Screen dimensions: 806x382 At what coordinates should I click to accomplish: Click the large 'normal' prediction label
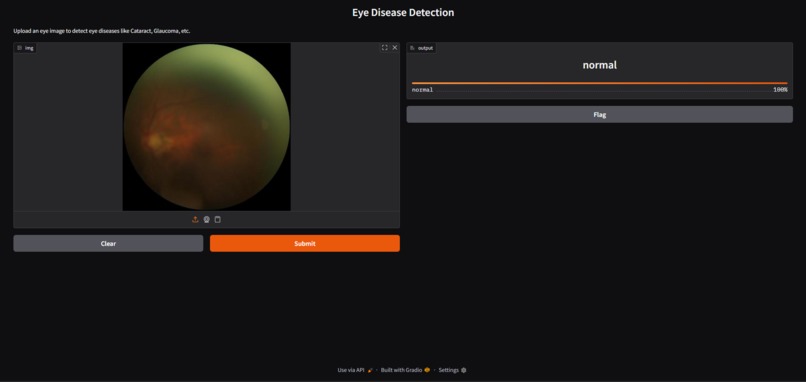pyautogui.click(x=599, y=65)
